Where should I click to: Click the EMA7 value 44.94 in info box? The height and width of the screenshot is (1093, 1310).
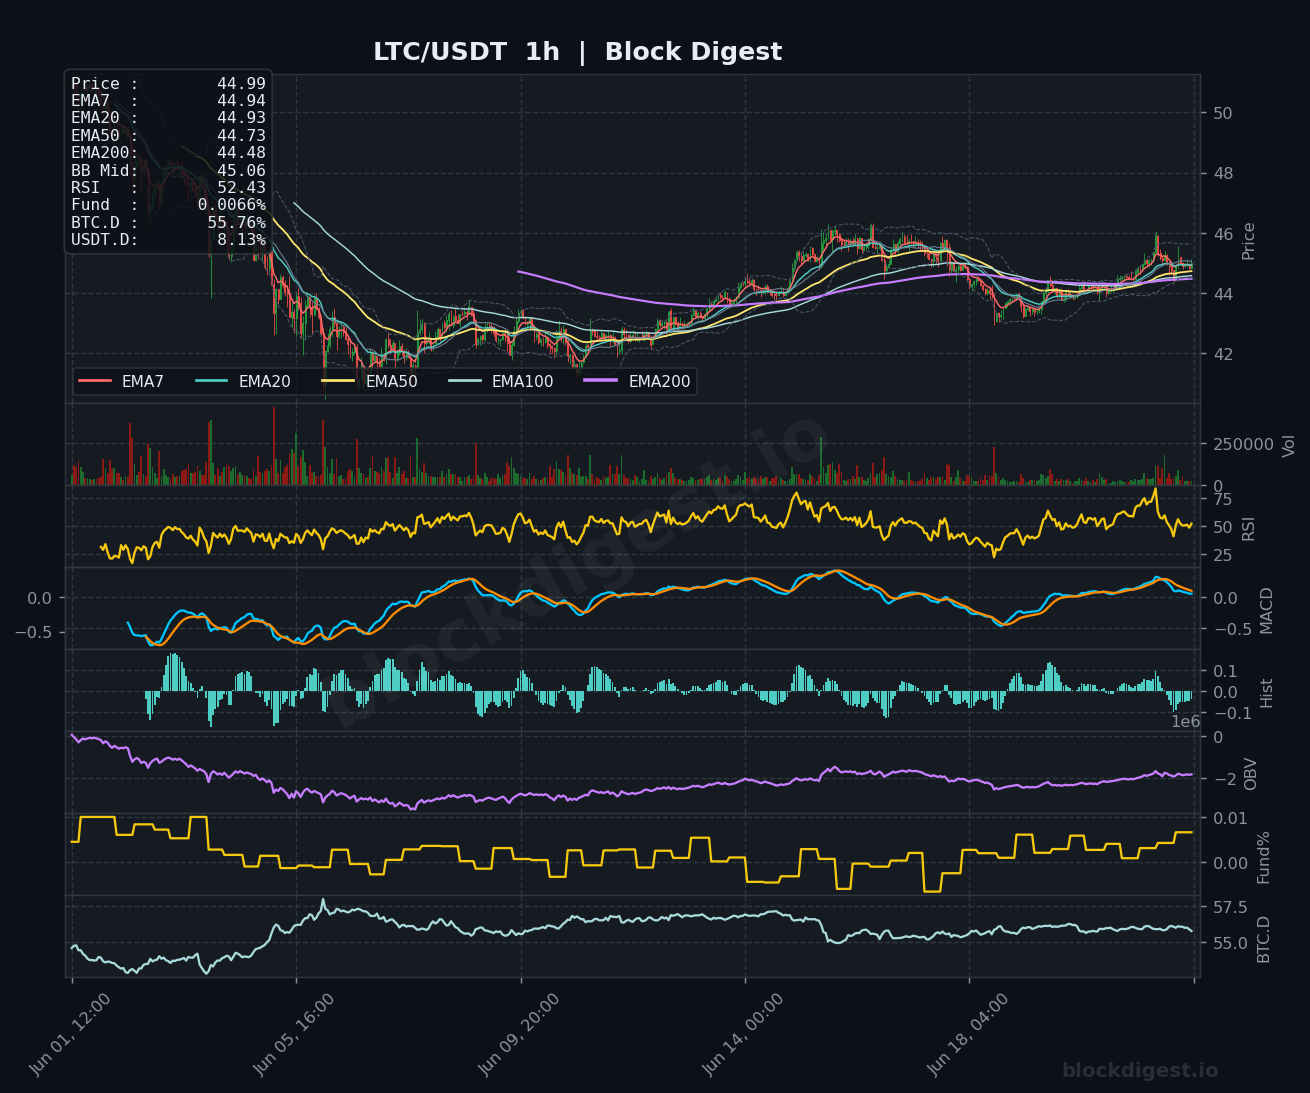pos(241,101)
